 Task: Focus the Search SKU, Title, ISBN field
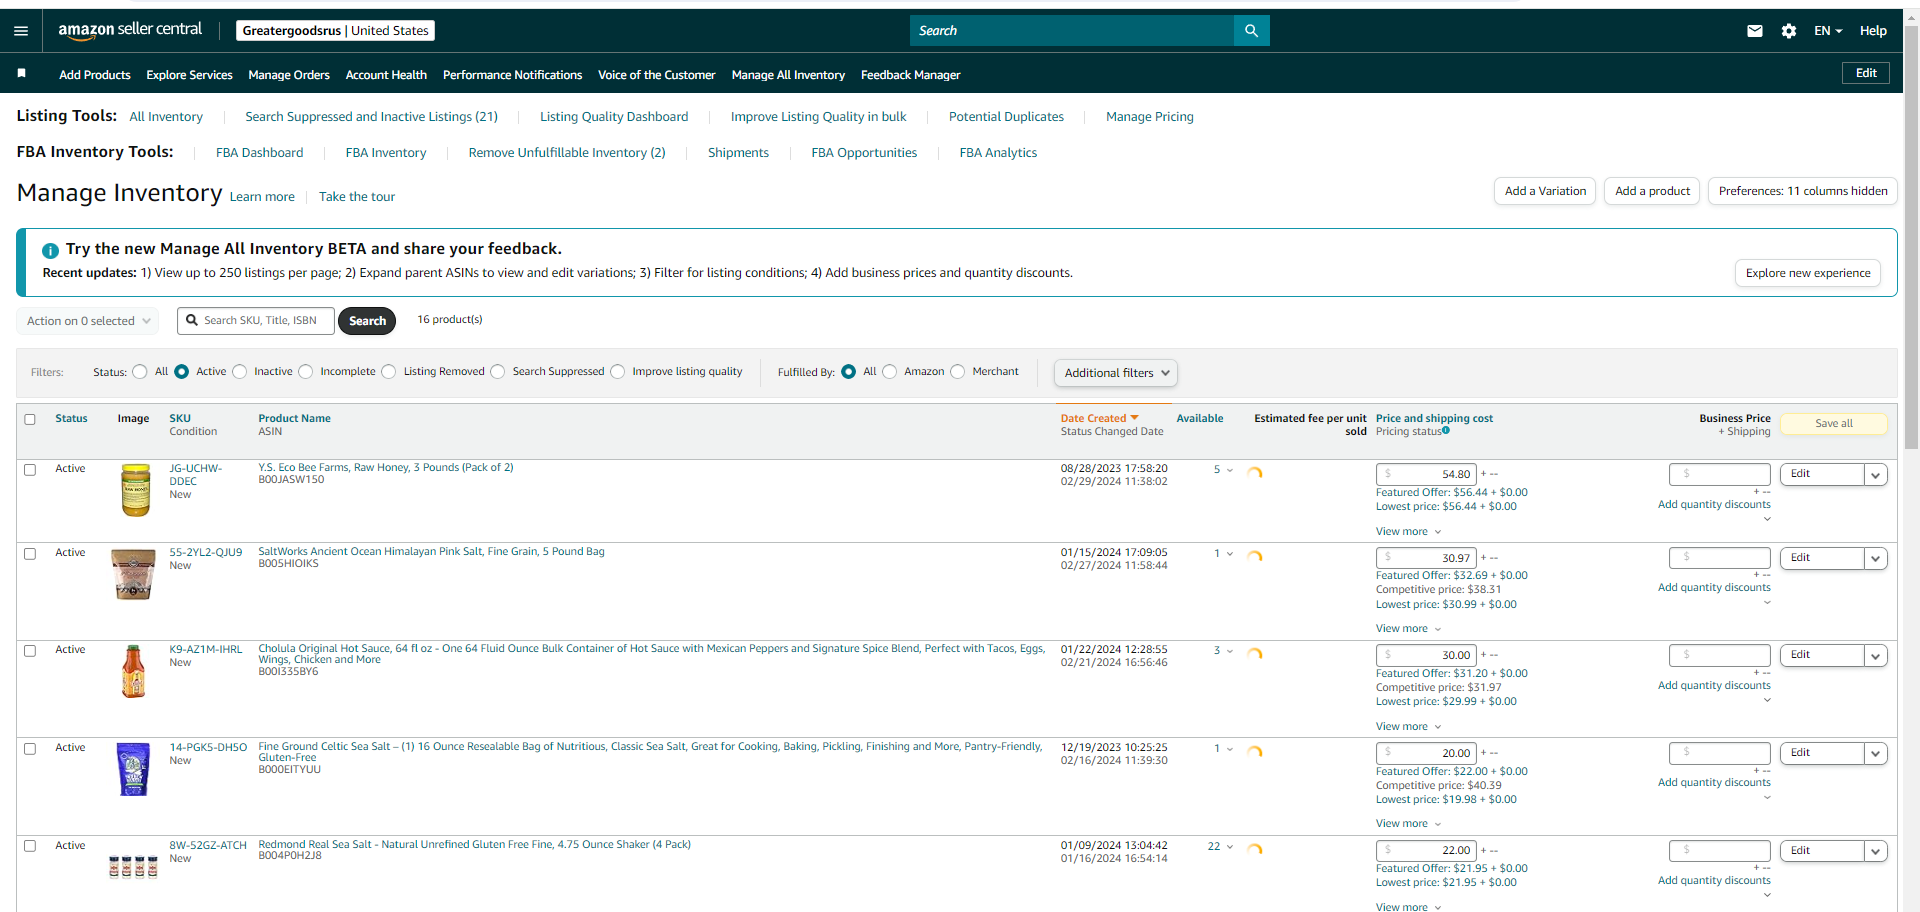256,321
